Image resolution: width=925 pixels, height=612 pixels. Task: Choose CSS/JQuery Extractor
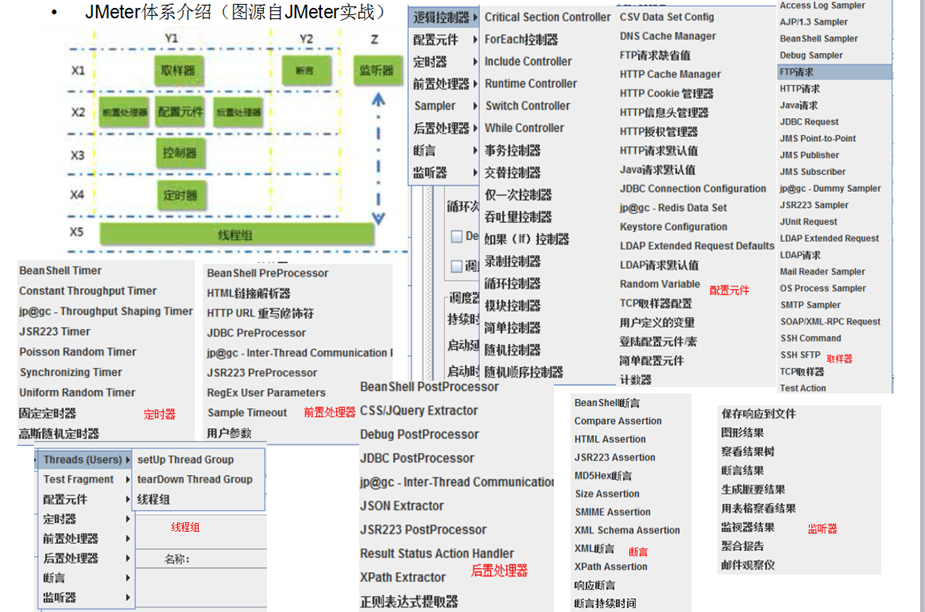tap(419, 411)
